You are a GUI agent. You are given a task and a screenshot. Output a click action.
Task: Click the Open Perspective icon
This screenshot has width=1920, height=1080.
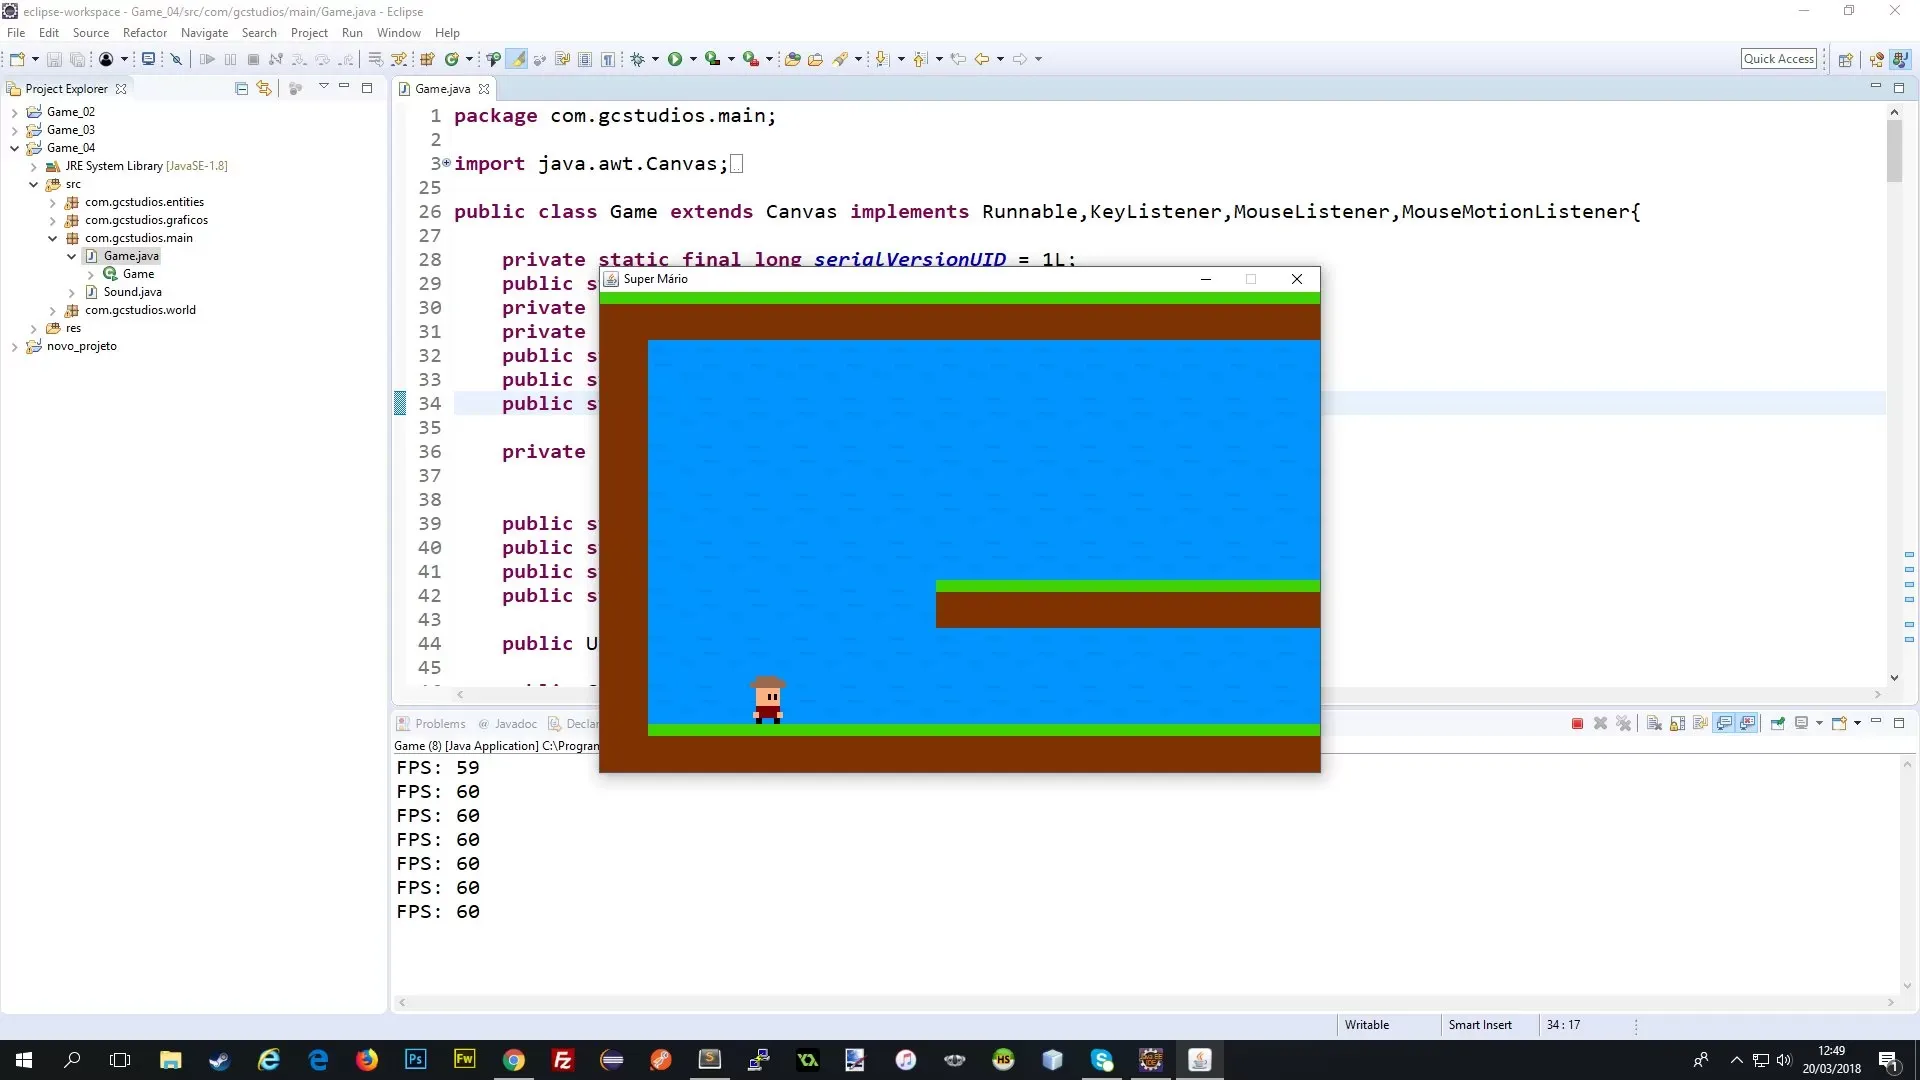coord(1846,59)
